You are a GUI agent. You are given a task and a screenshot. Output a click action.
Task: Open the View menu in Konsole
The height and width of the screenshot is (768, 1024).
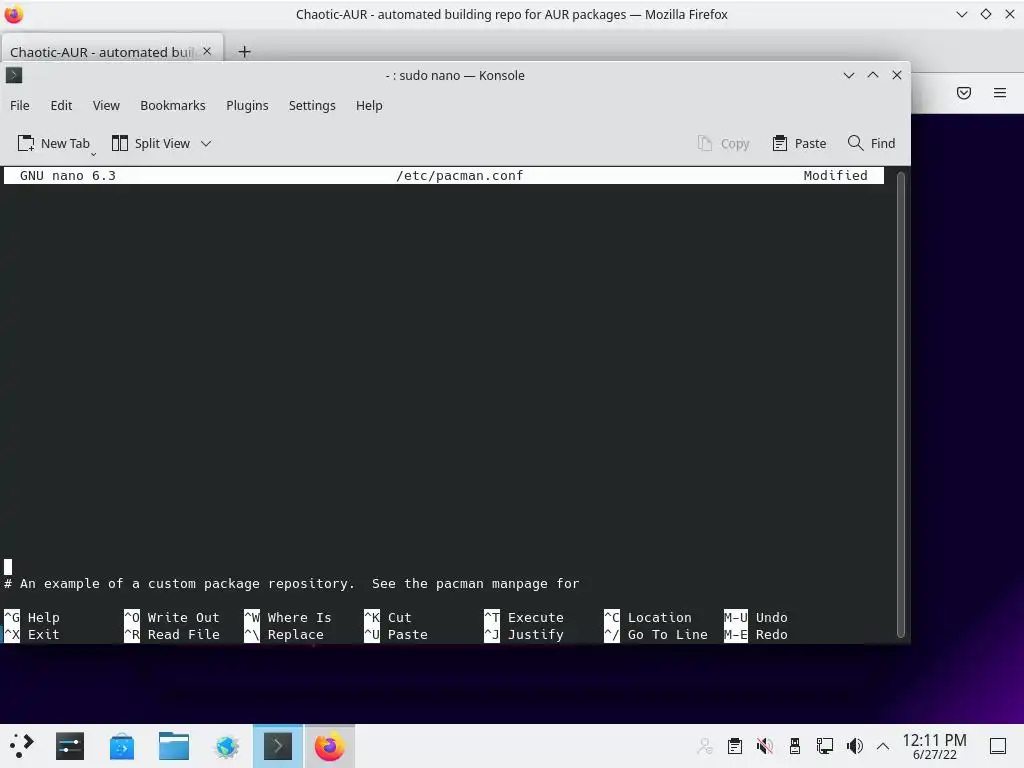pyautogui.click(x=106, y=105)
